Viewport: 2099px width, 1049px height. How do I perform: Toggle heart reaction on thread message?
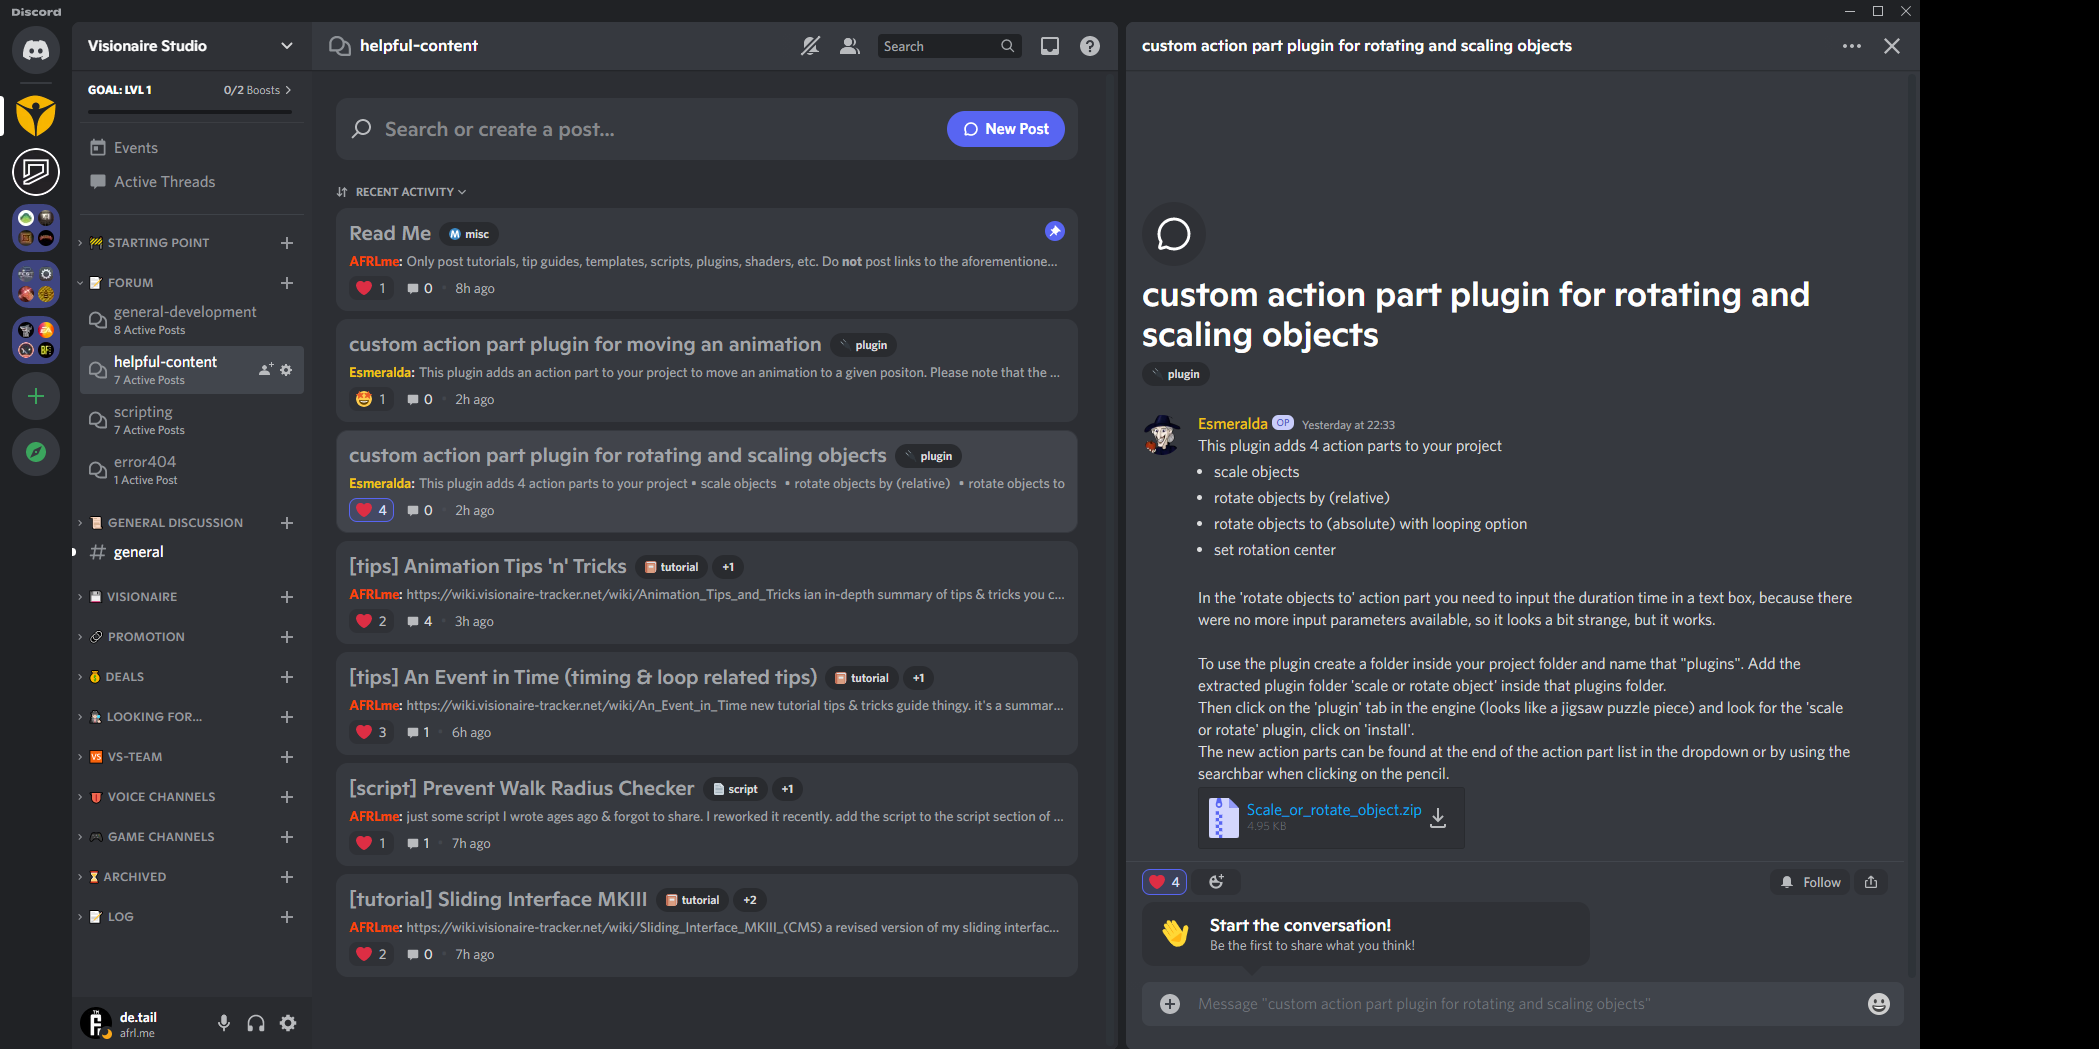click(x=1165, y=882)
